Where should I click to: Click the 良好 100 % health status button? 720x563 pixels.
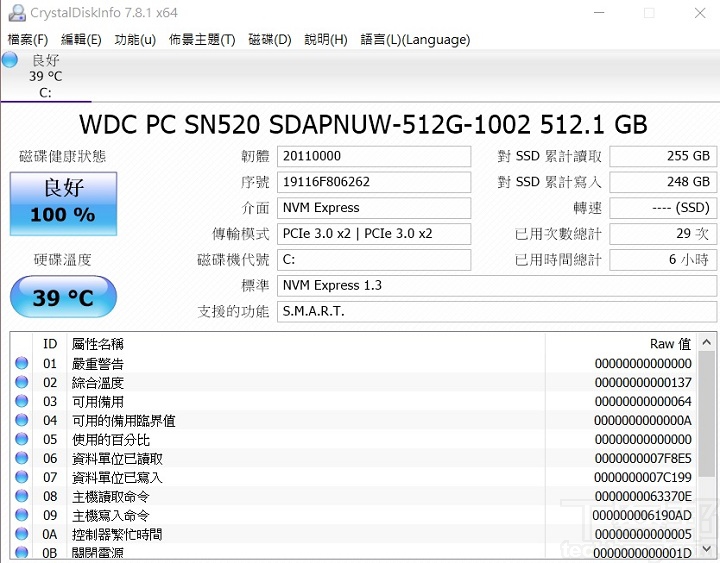click(x=63, y=203)
